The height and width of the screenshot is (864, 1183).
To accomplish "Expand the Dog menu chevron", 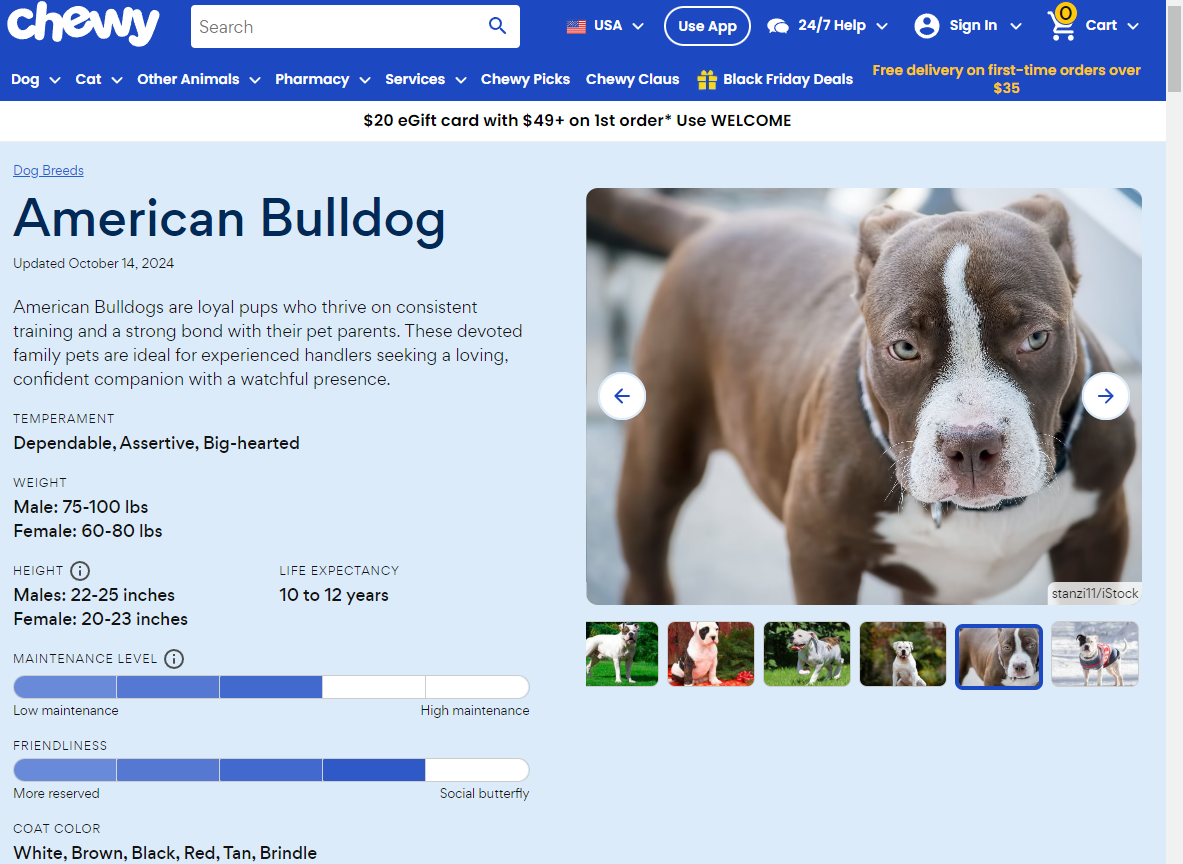I will tap(55, 80).
